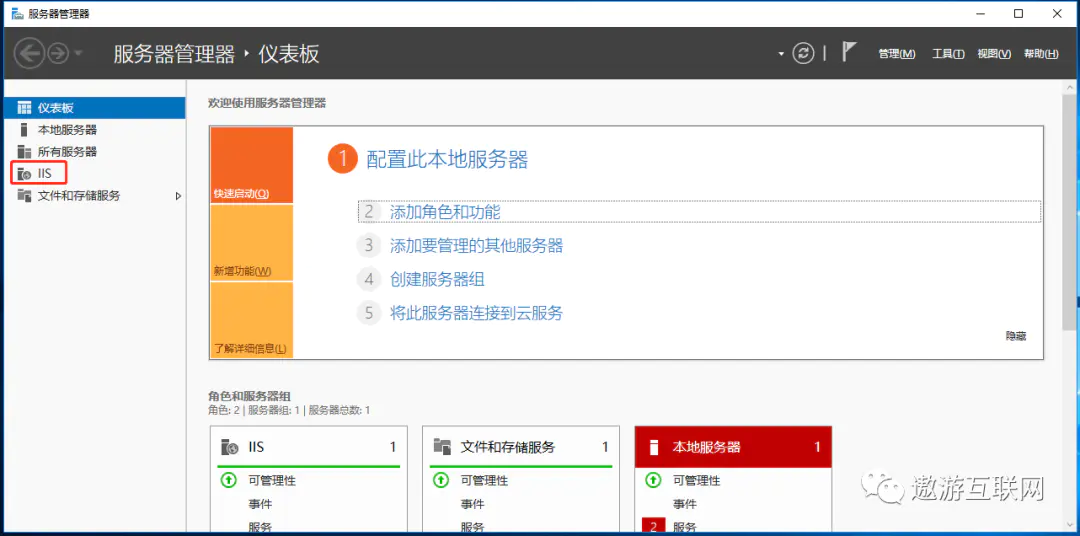Viewport: 1080px width, 536px height.
Task: Select 本地服务器 in the sidebar
Action: coord(94,130)
